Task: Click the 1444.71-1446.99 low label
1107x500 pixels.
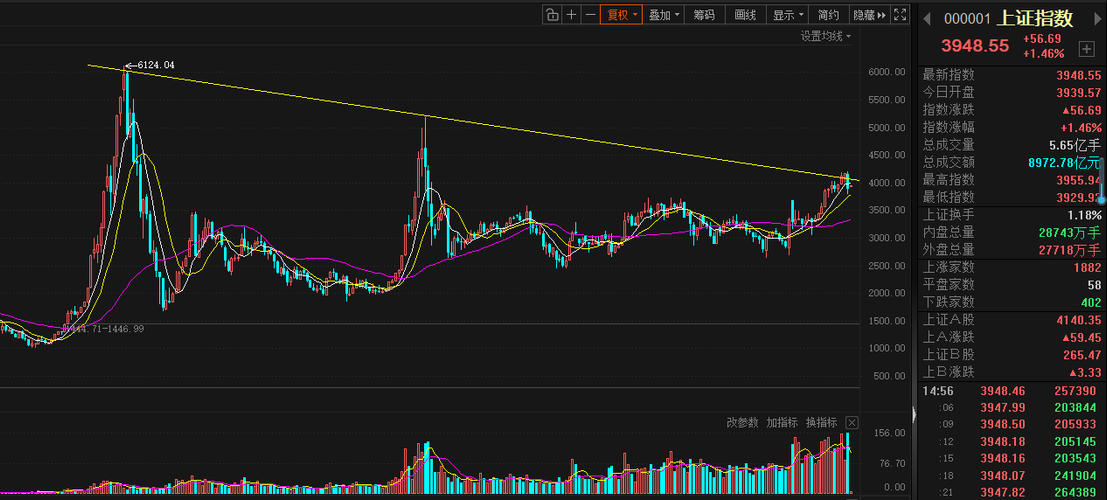Action: pyautogui.click(x=104, y=329)
